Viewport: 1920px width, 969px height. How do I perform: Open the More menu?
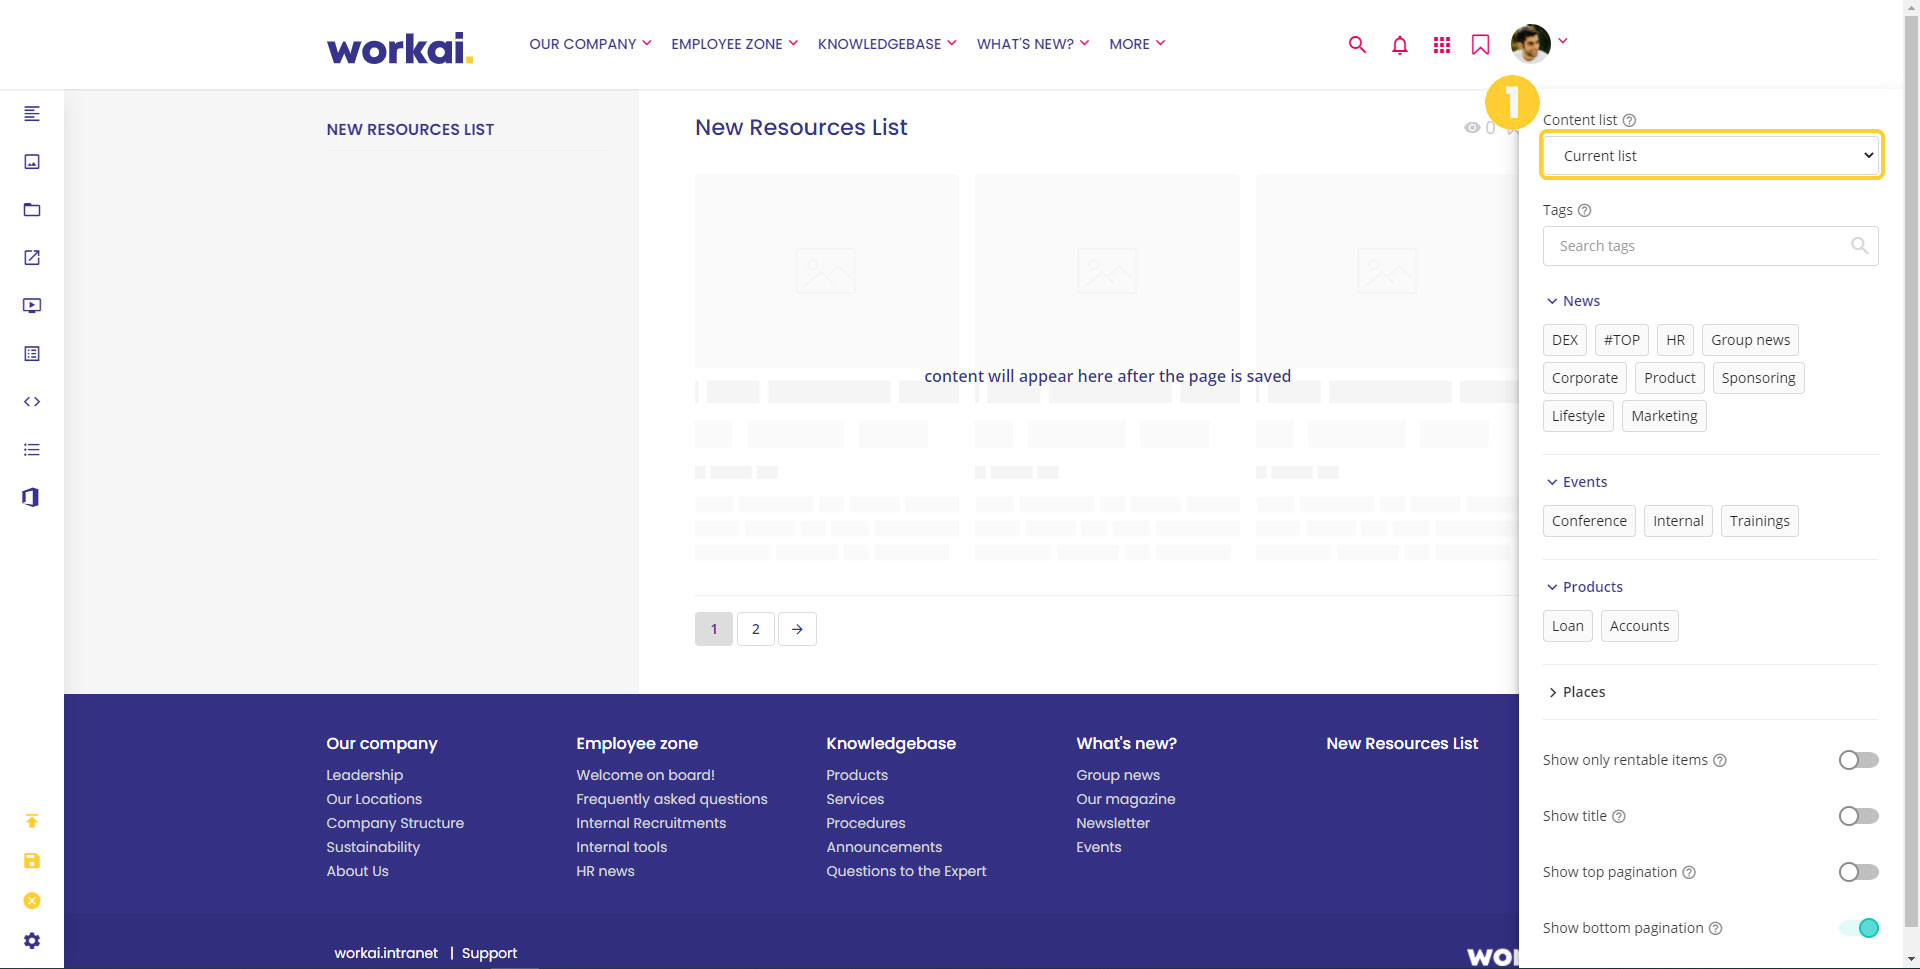[1137, 44]
